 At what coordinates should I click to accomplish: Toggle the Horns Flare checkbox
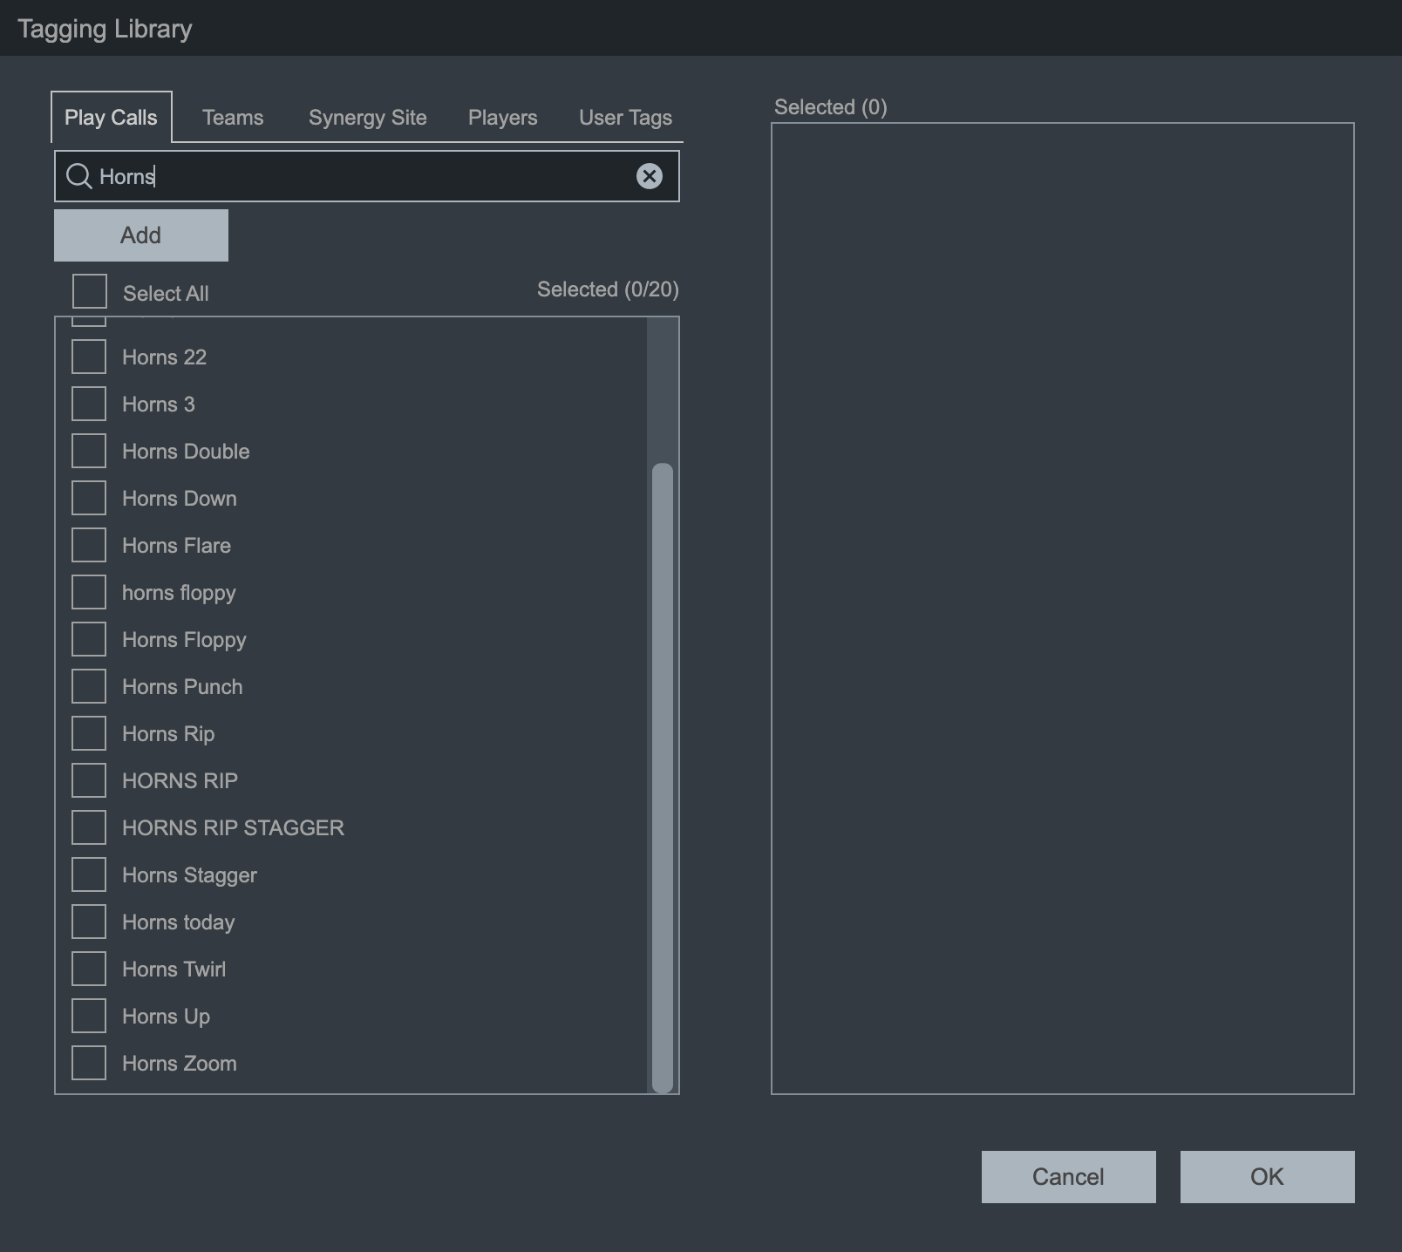click(x=89, y=545)
